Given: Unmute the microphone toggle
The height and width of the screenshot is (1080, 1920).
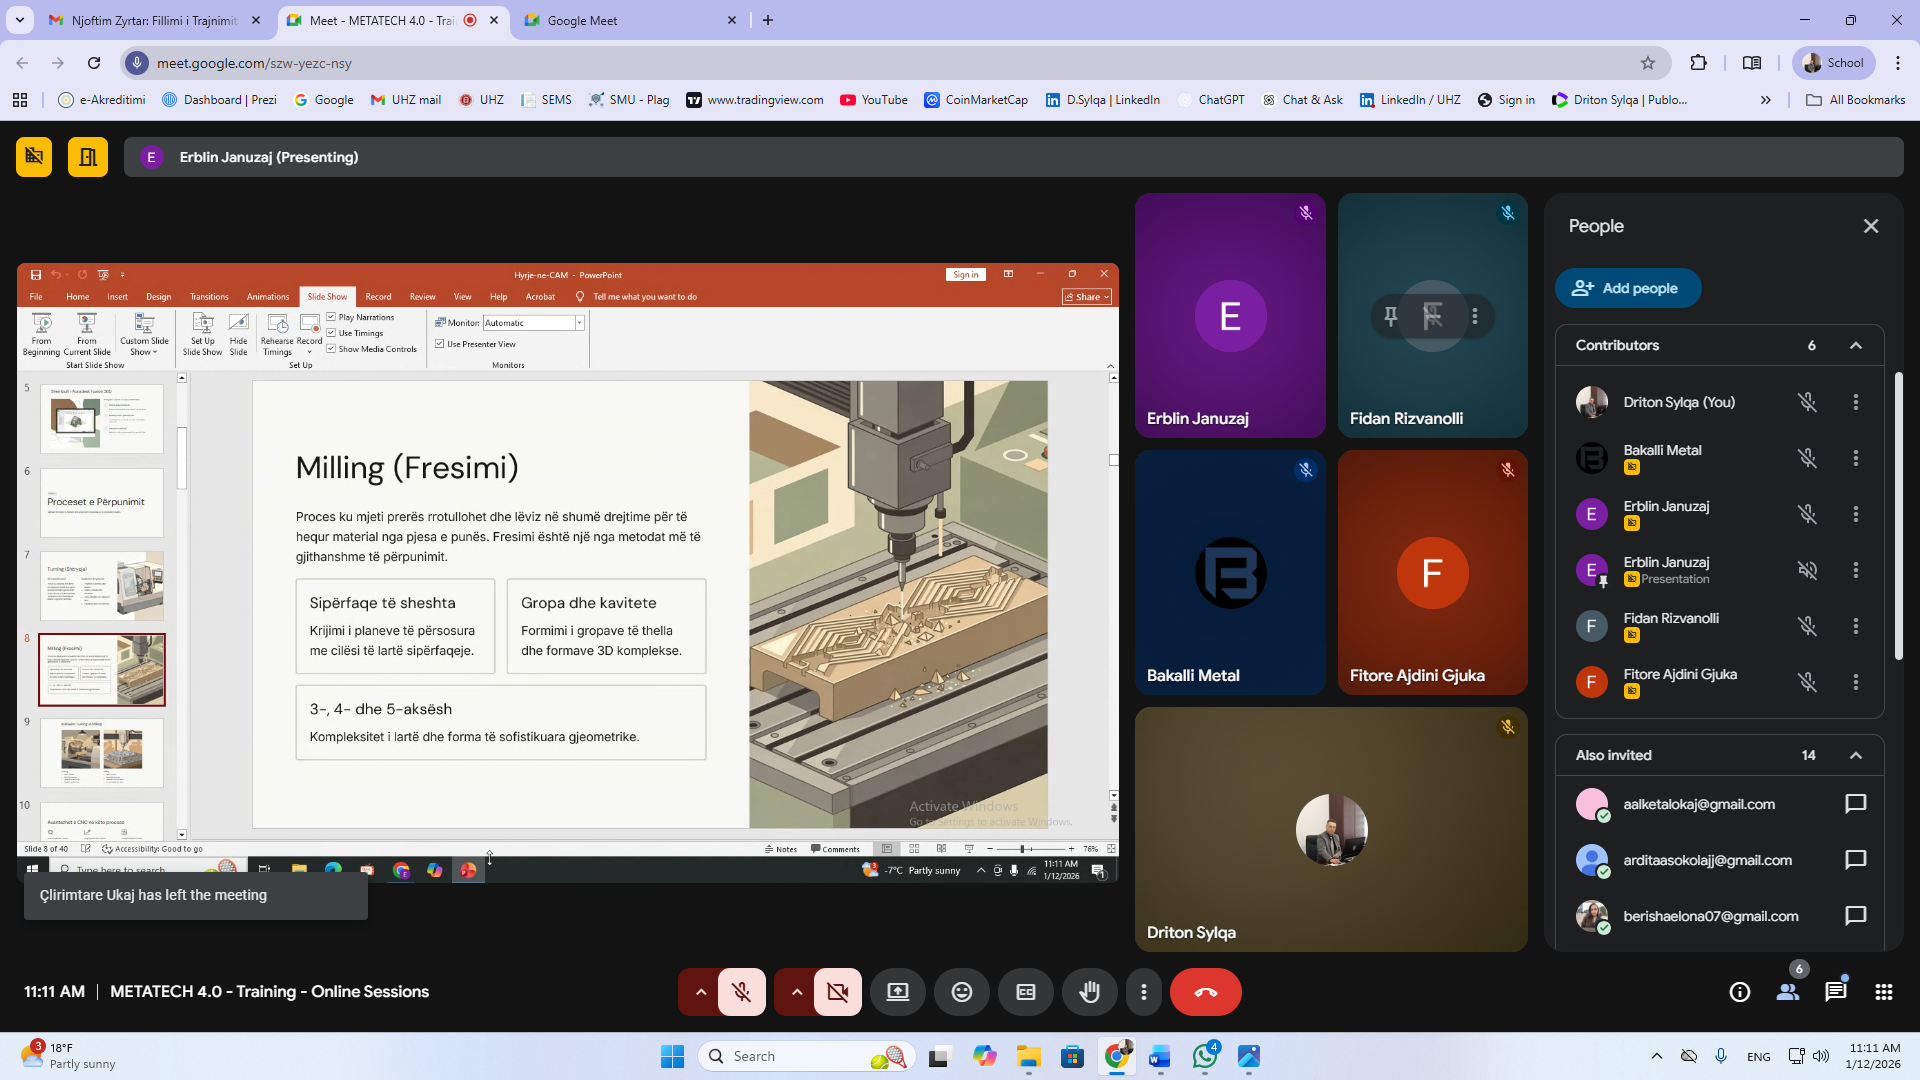Looking at the screenshot, I should [x=741, y=992].
